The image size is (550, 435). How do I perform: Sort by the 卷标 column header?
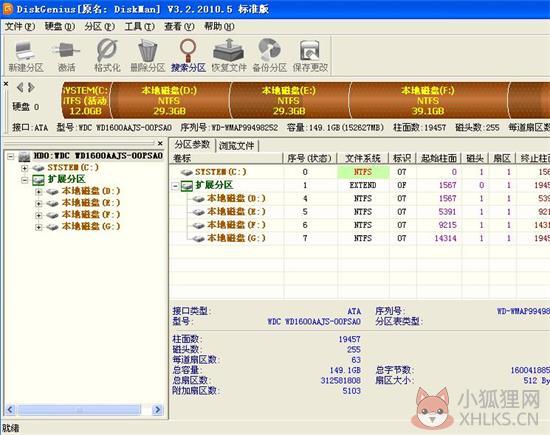tap(226, 159)
